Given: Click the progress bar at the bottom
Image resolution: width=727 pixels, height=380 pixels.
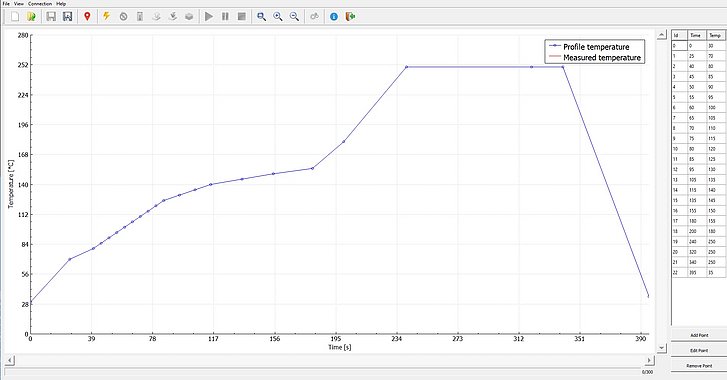Looking at the screenshot, I should 322,372.
